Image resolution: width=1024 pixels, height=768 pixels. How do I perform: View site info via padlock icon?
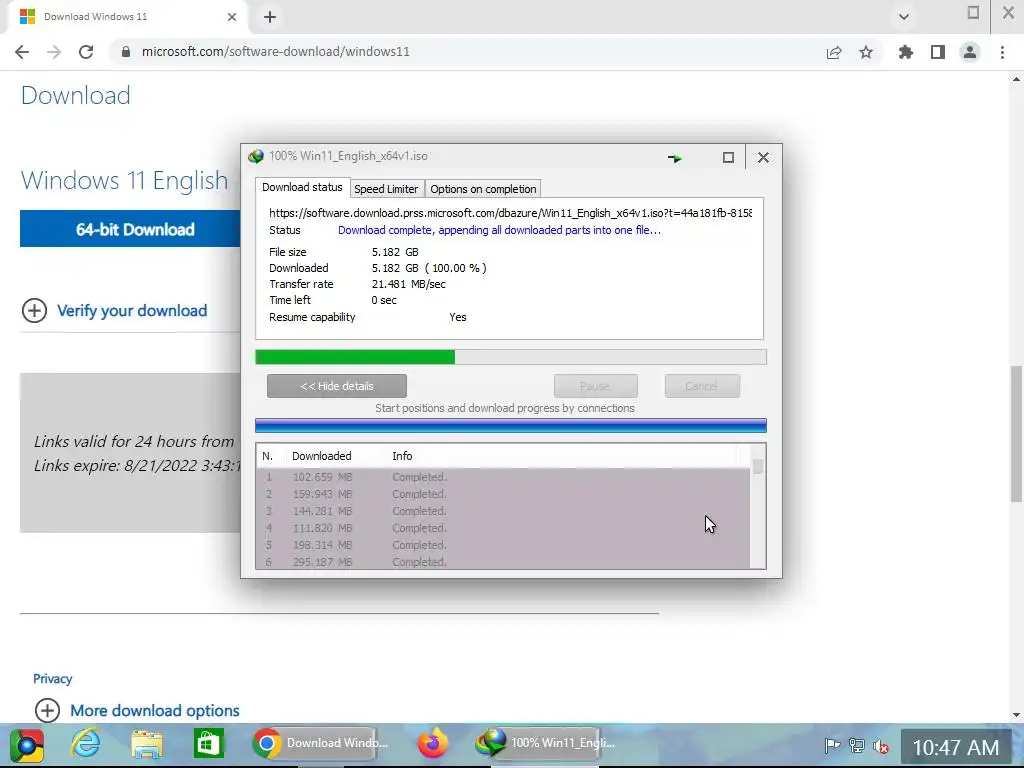click(x=126, y=52)
